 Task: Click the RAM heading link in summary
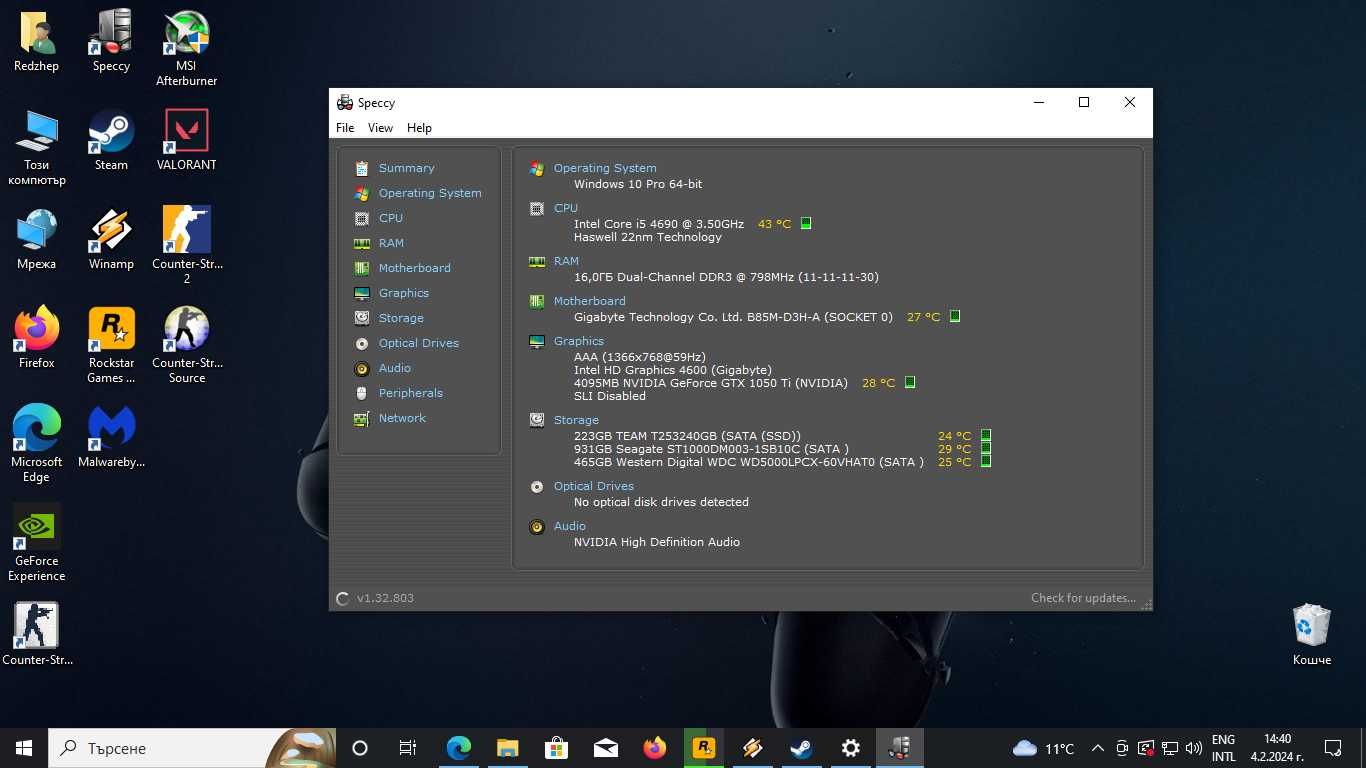pyautogui.click(x=566, y=261)
